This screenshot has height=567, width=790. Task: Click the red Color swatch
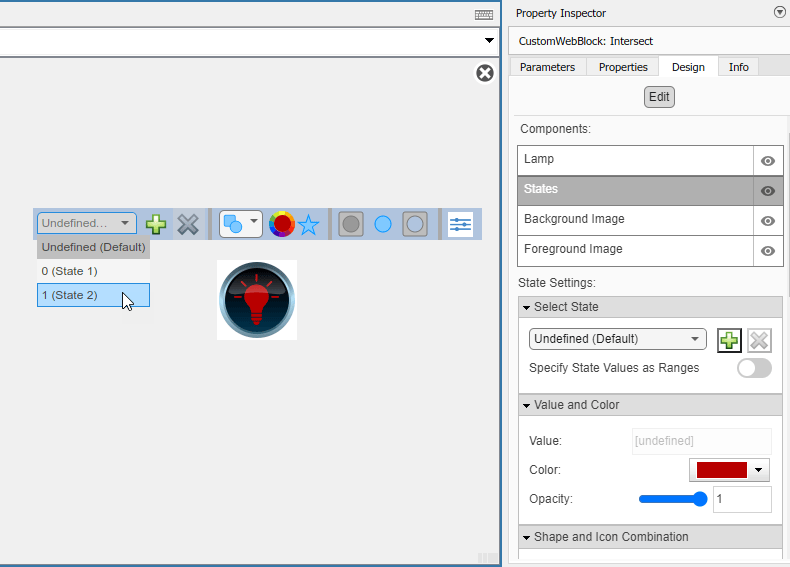click(x=721, y=470)
